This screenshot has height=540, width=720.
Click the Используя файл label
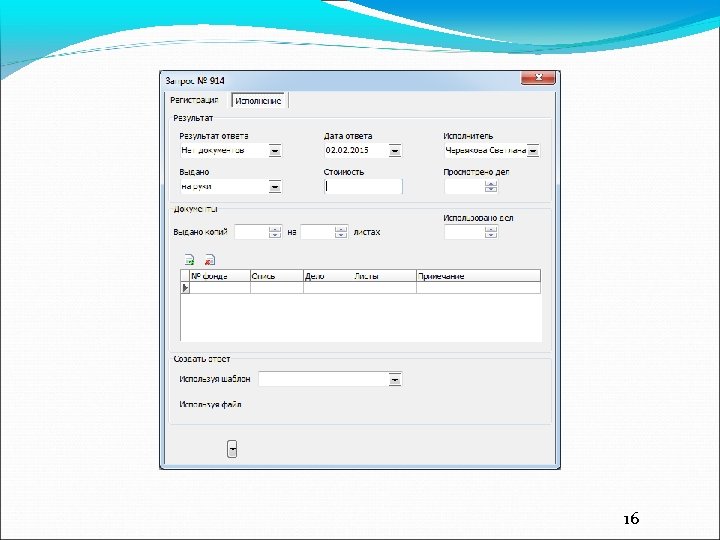(x=210, y=405)
